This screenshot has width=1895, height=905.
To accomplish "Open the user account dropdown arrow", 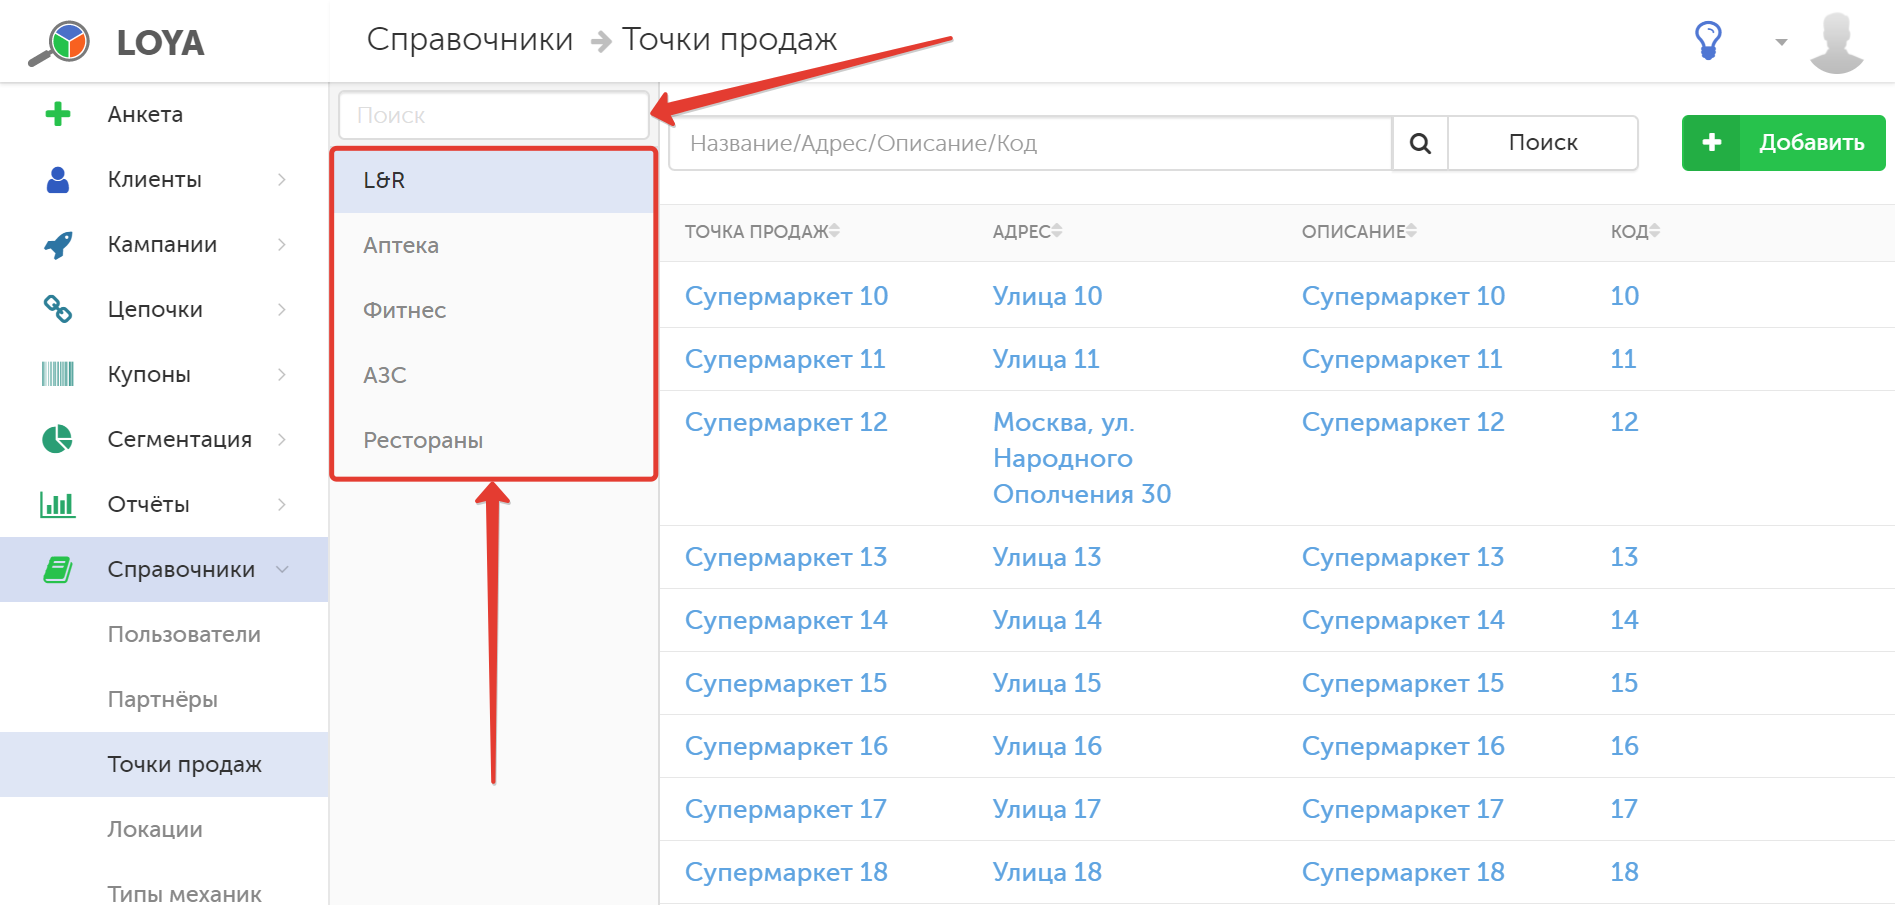I will [x=1781, y=43].
